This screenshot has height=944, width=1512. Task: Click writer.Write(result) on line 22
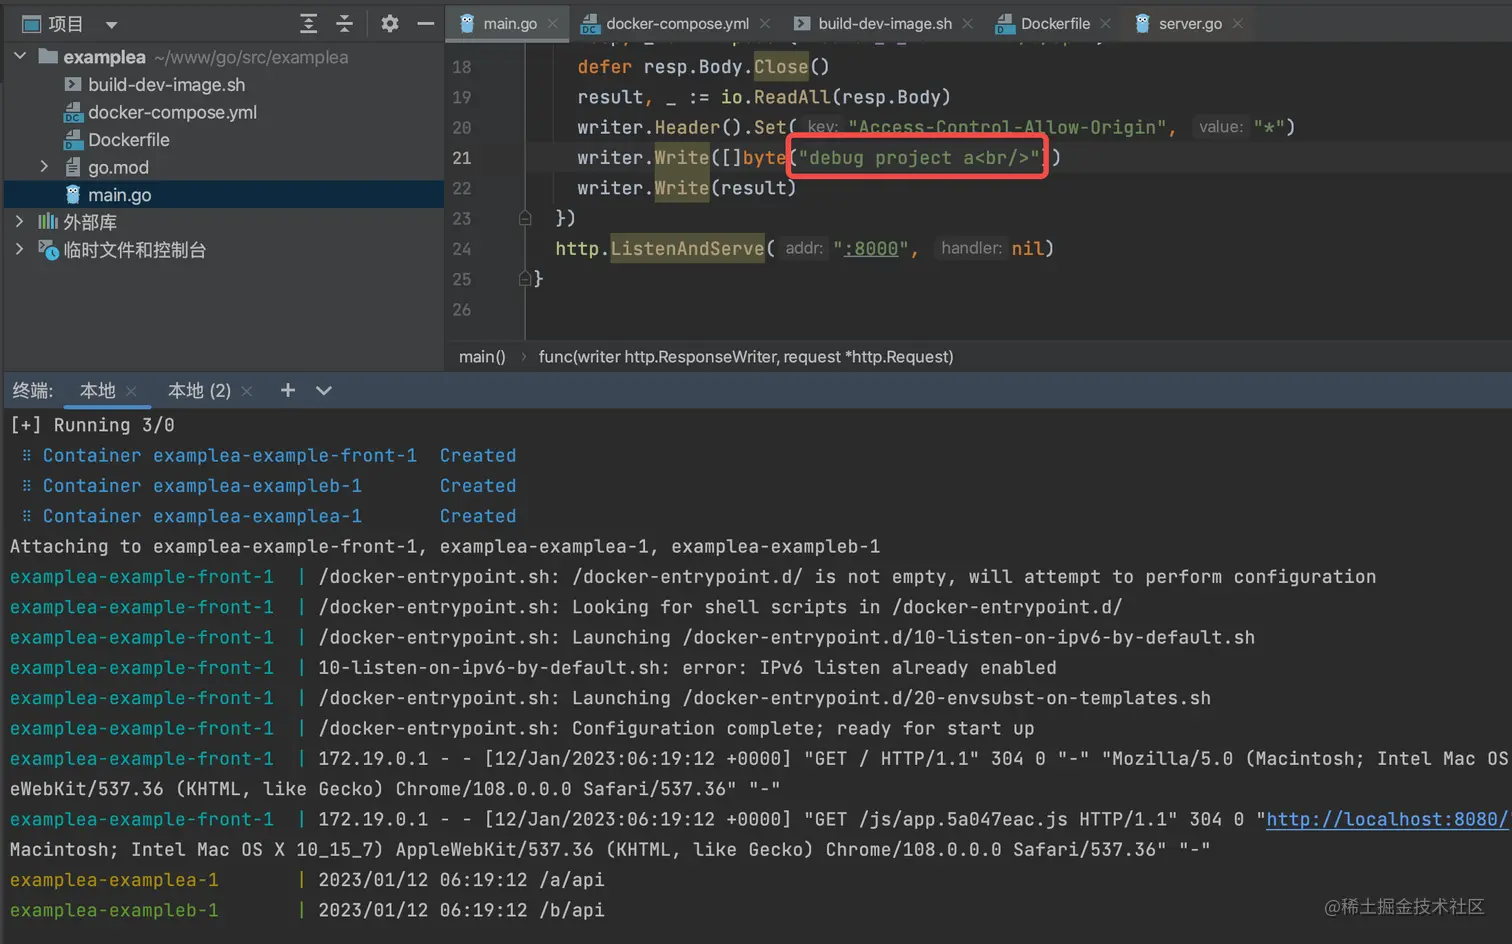pyautogui.click(x=686, y=188)
